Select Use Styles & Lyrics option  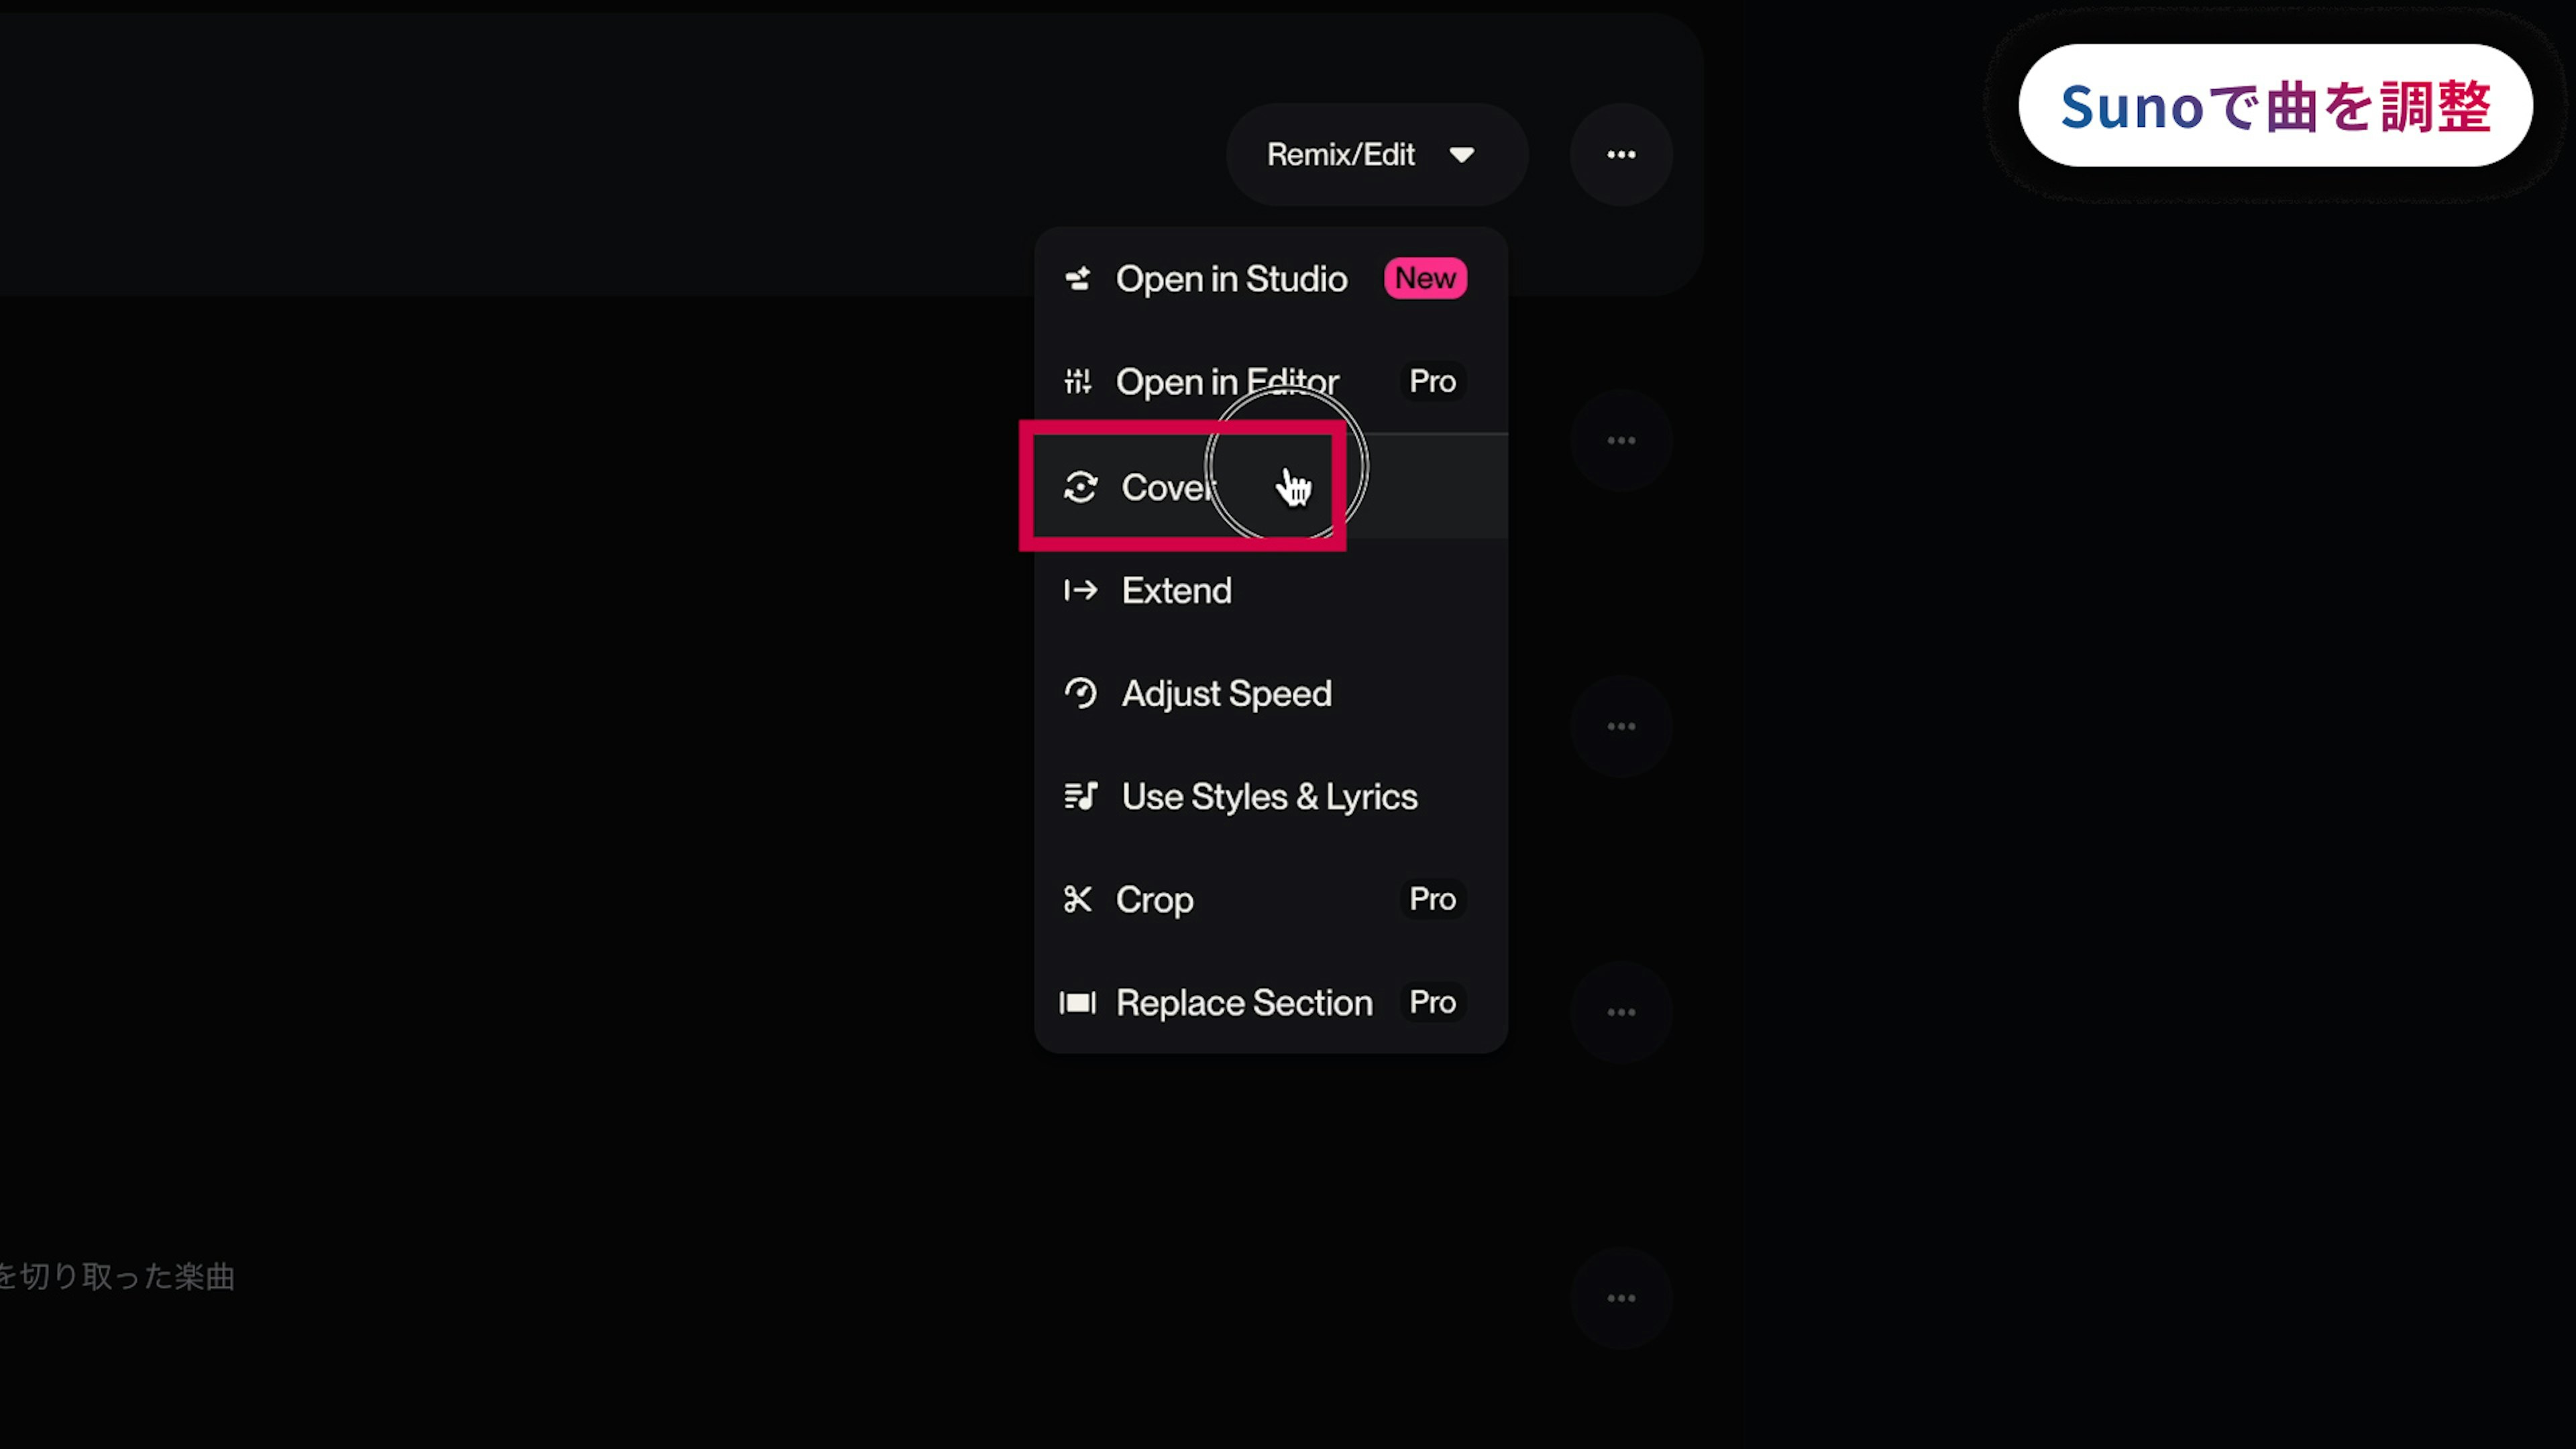1269,796
